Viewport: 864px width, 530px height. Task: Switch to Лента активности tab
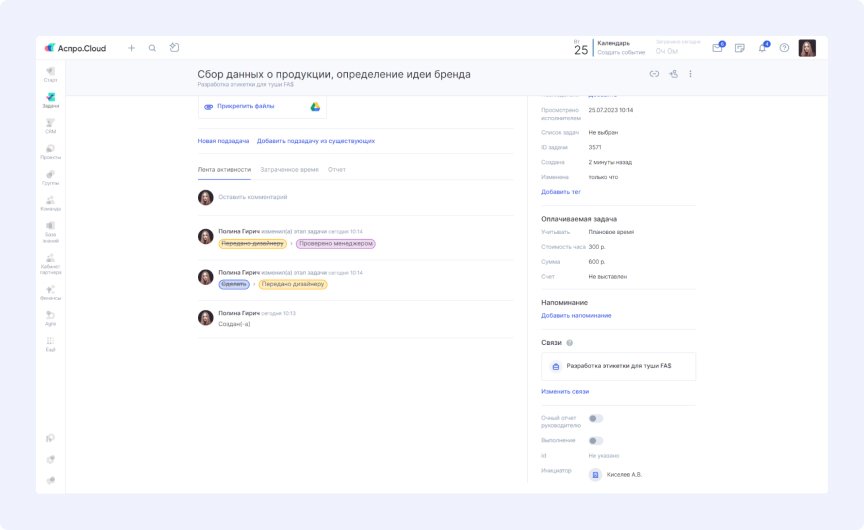tap(224, 170)
